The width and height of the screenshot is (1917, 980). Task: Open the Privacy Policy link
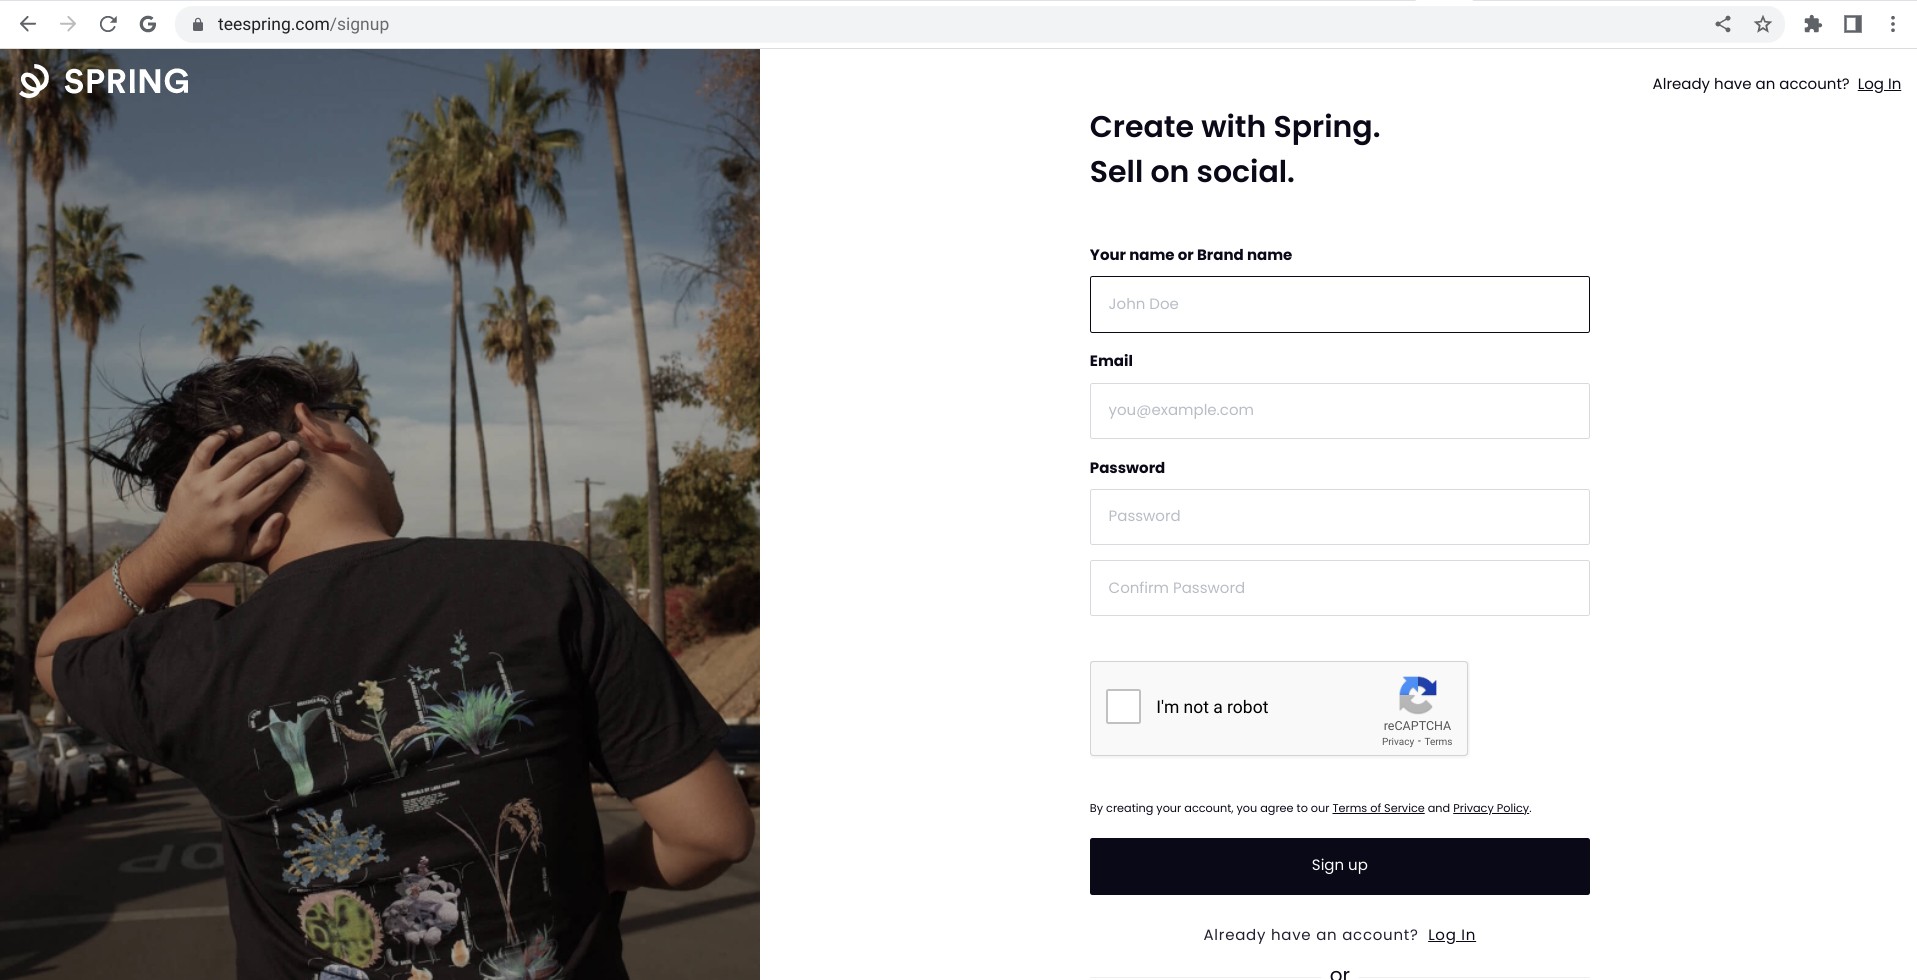(x=1490, y=808)
